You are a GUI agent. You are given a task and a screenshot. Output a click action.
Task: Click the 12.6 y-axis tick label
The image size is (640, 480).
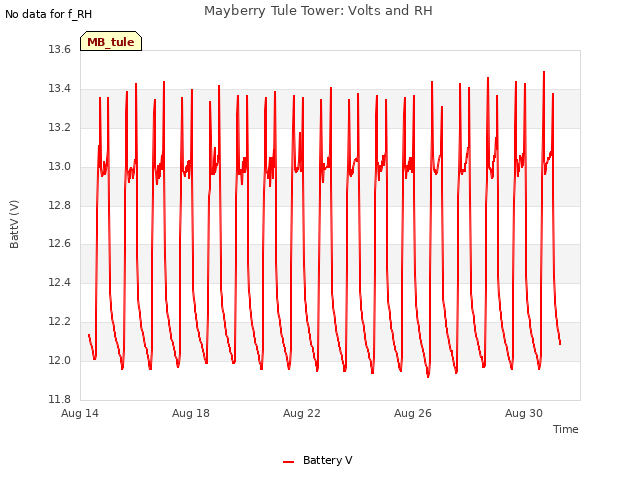60,244
